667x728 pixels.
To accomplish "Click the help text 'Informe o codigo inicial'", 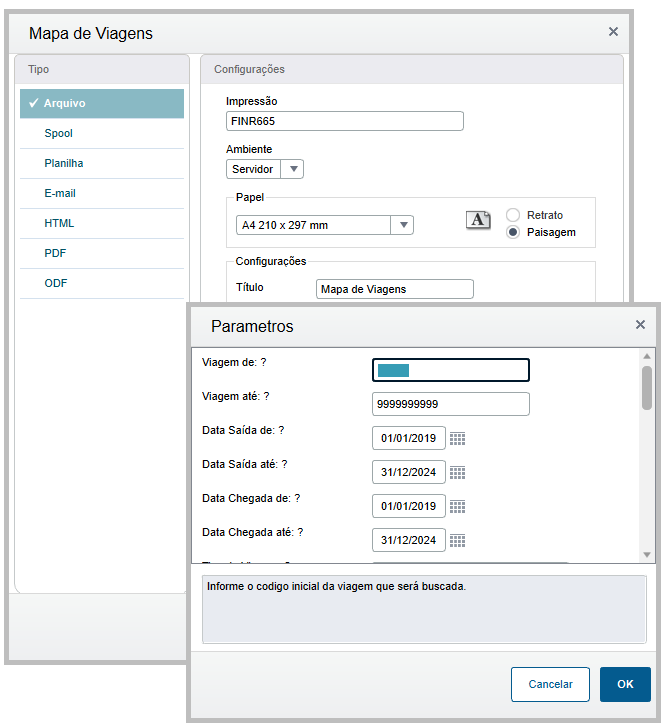I will [x=336, y=586].
